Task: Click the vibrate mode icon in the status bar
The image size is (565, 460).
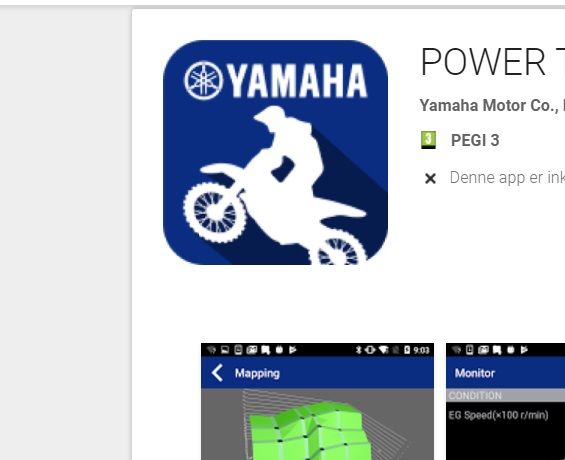Action: (370, 350)
